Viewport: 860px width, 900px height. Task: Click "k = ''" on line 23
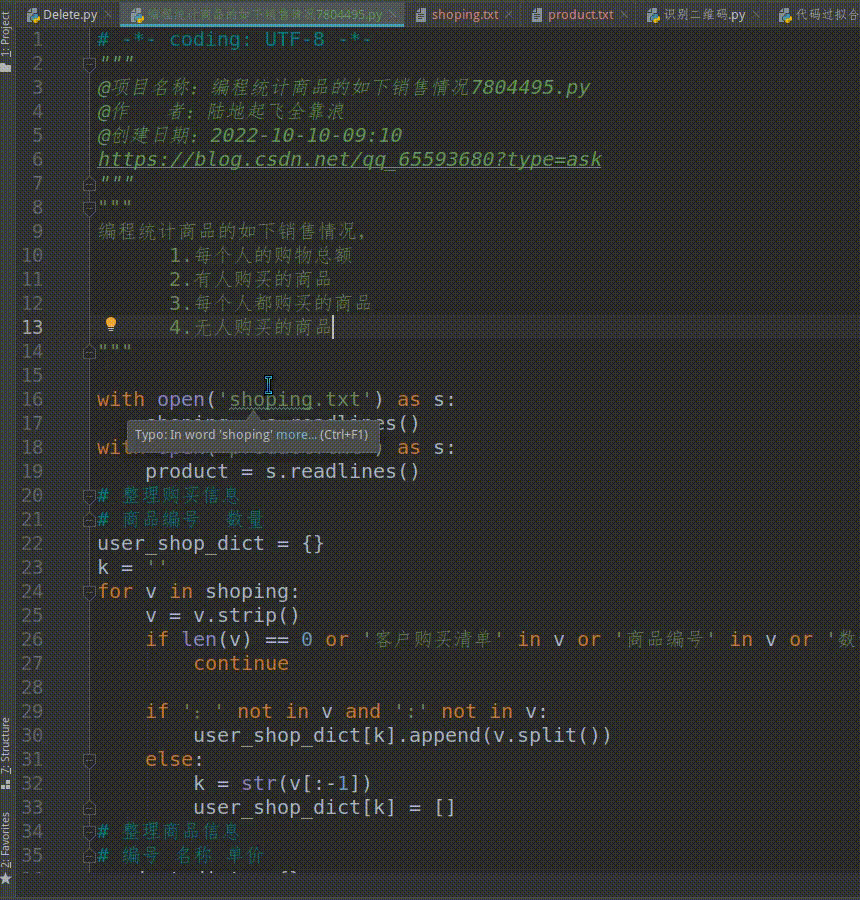coord(132,567)
